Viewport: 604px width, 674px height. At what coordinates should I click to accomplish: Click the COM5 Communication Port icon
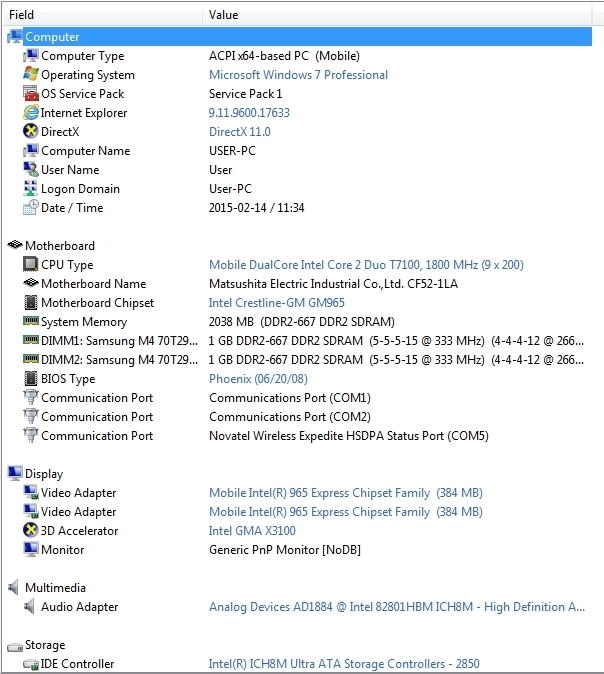coord(31,435)
